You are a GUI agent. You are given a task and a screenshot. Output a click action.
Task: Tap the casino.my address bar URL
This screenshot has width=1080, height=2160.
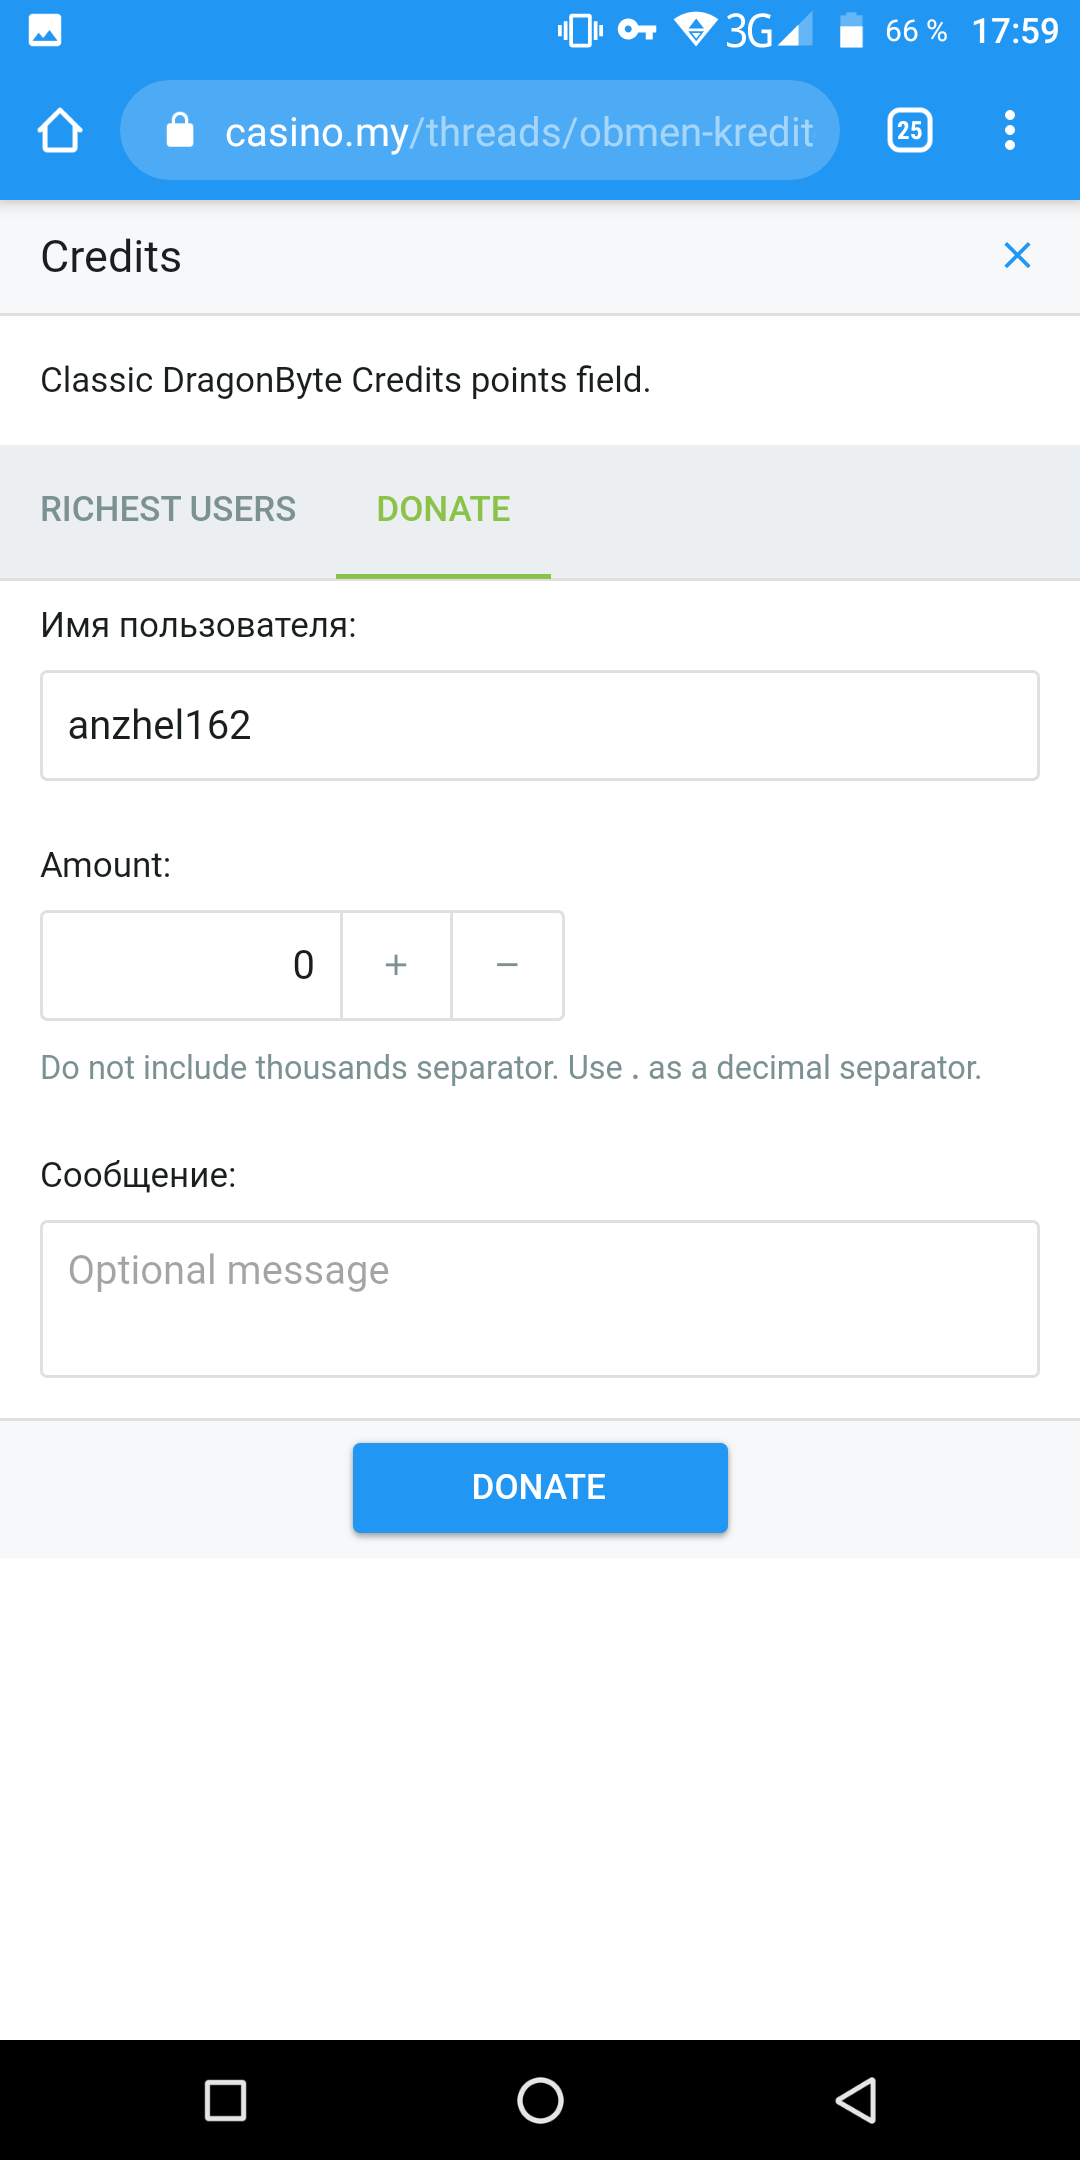click(x=518, y=131)
